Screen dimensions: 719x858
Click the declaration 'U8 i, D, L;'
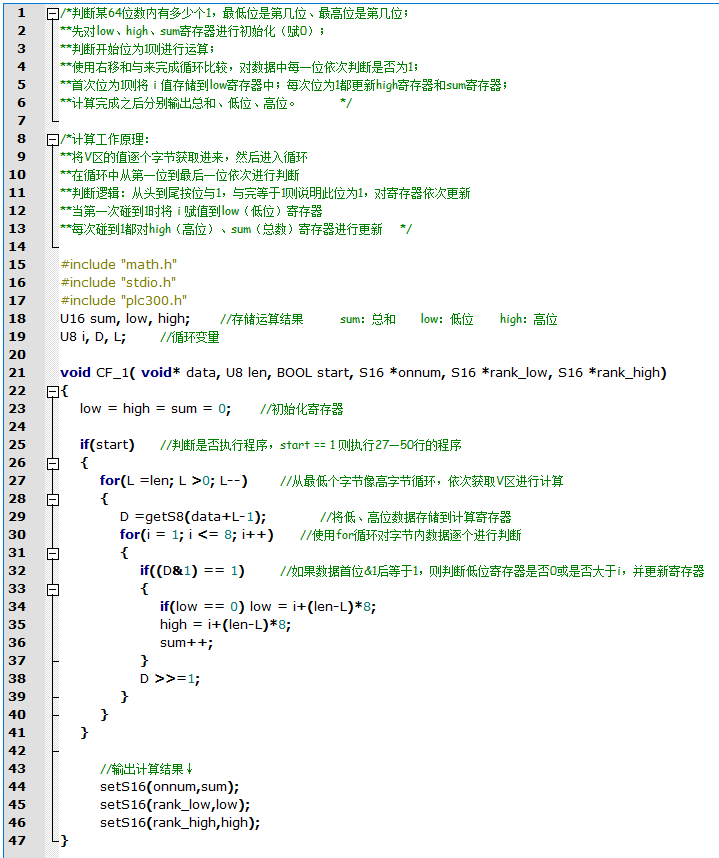tap(93, 337)
